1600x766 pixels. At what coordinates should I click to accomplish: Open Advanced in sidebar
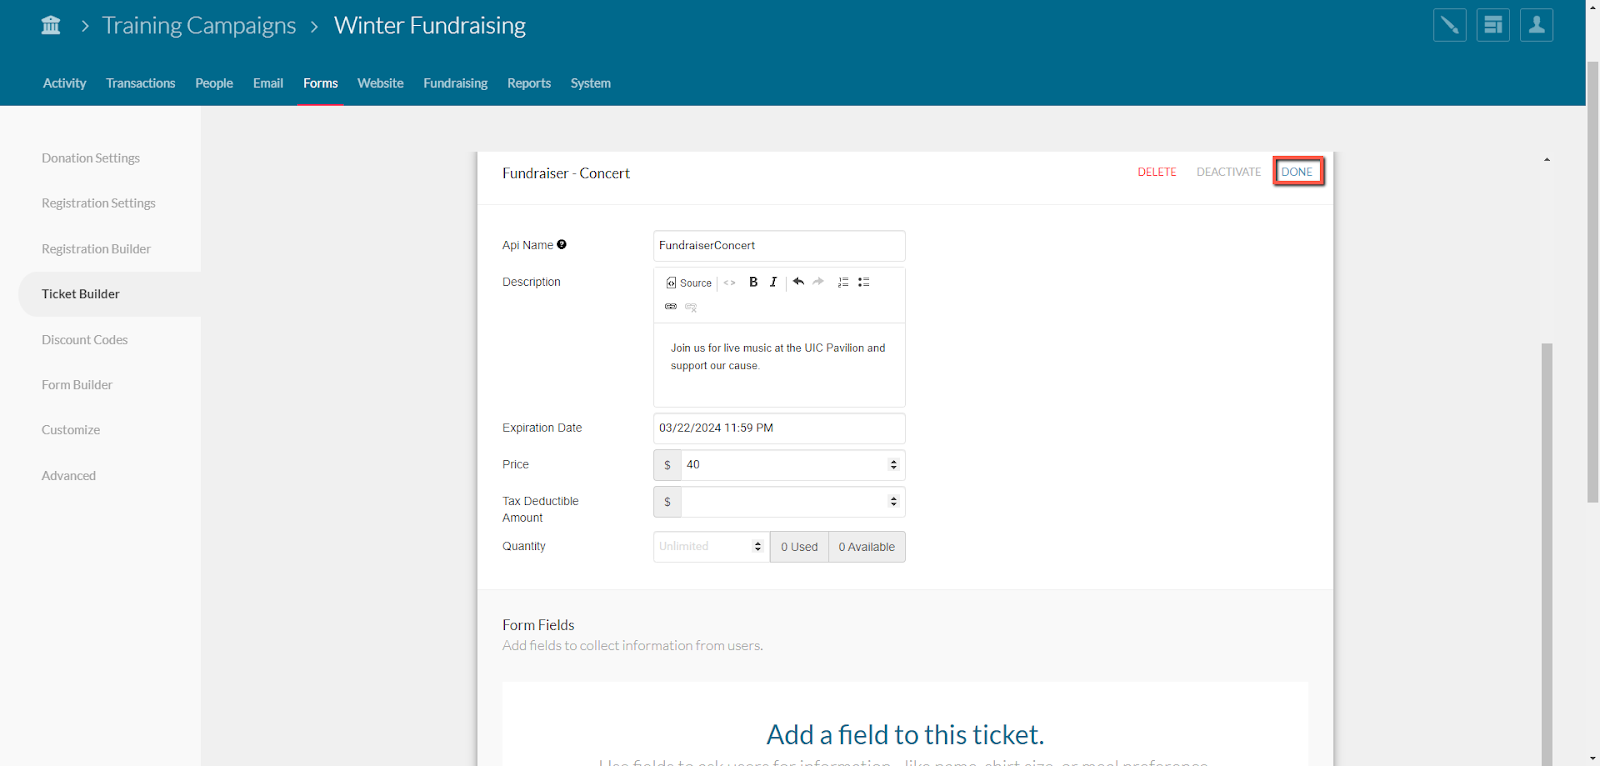[69, 476]
